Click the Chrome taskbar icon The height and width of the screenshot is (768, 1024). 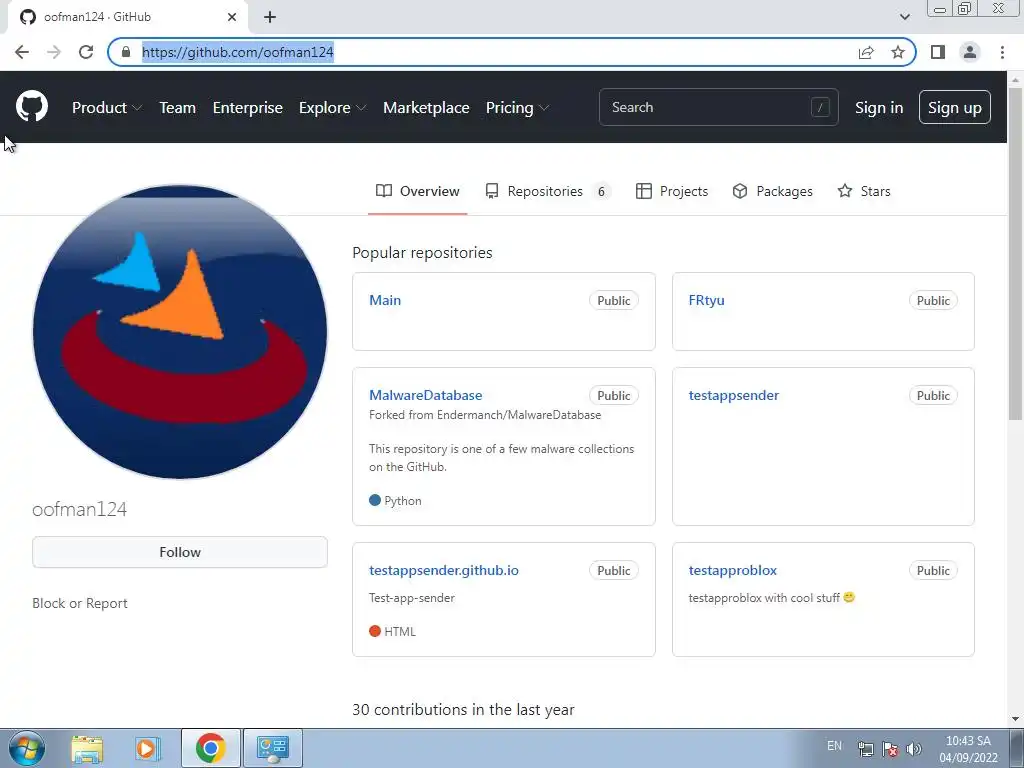[x=210, y=748]
